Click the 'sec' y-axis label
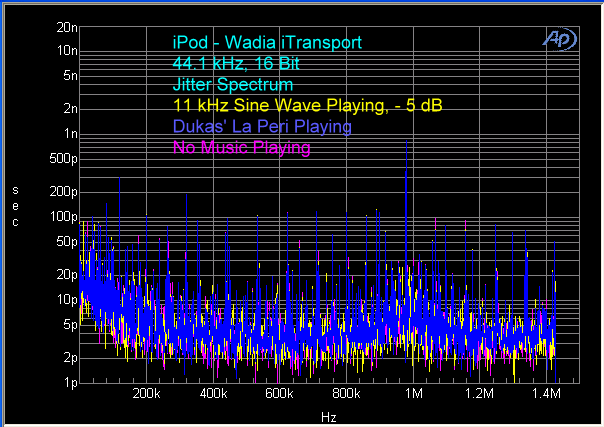 click(14, 205)
